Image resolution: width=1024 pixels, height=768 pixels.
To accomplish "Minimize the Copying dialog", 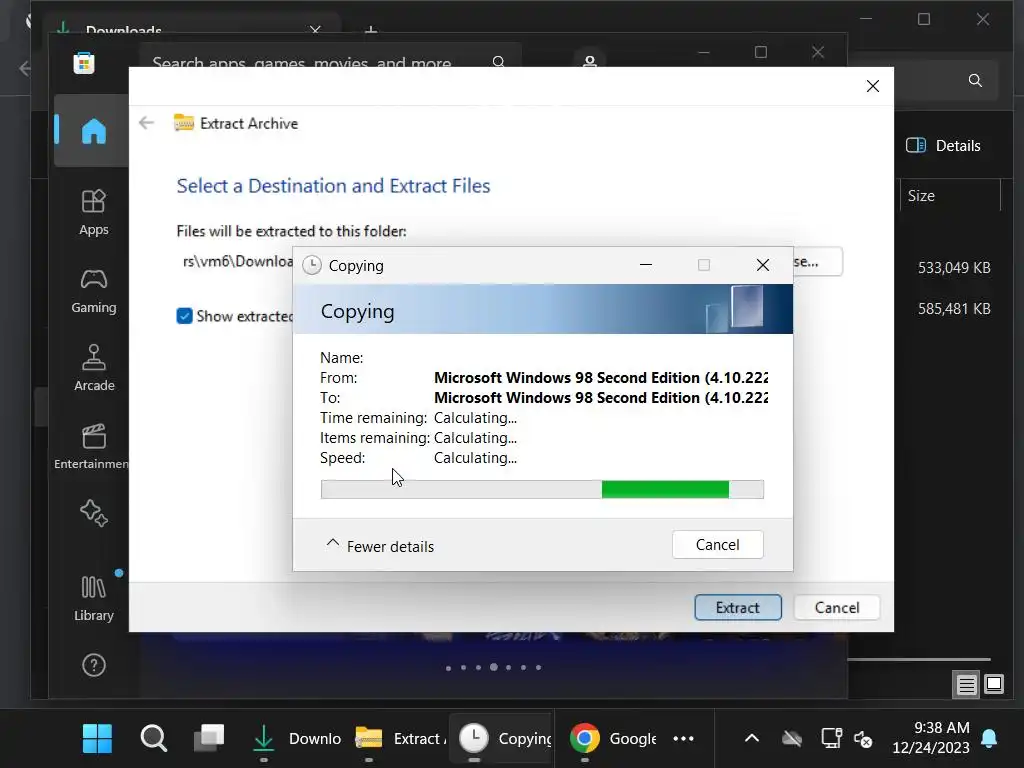I will tap(645, 265).
